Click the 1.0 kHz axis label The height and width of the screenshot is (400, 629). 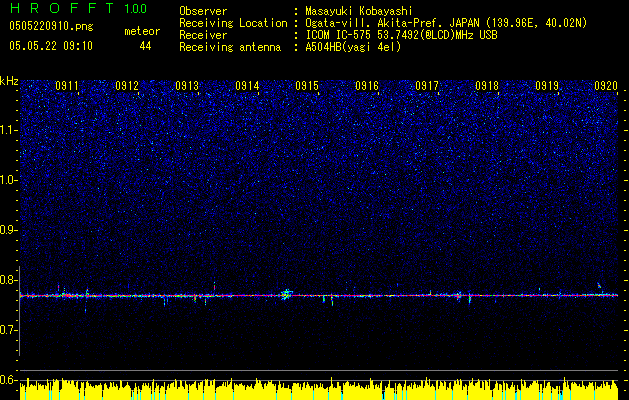point(9,180)
